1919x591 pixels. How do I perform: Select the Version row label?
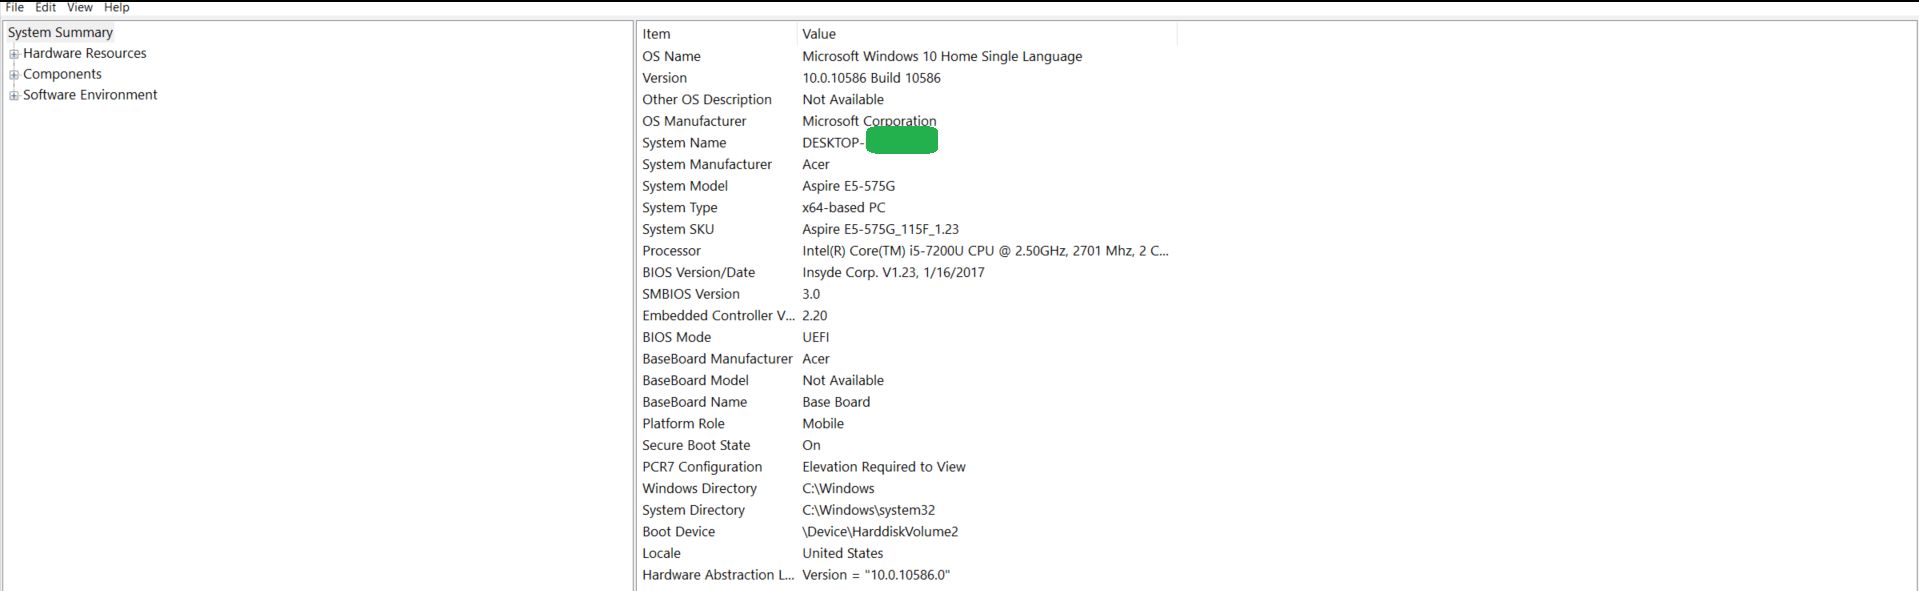pyautogui.click(x=664, y=78)
